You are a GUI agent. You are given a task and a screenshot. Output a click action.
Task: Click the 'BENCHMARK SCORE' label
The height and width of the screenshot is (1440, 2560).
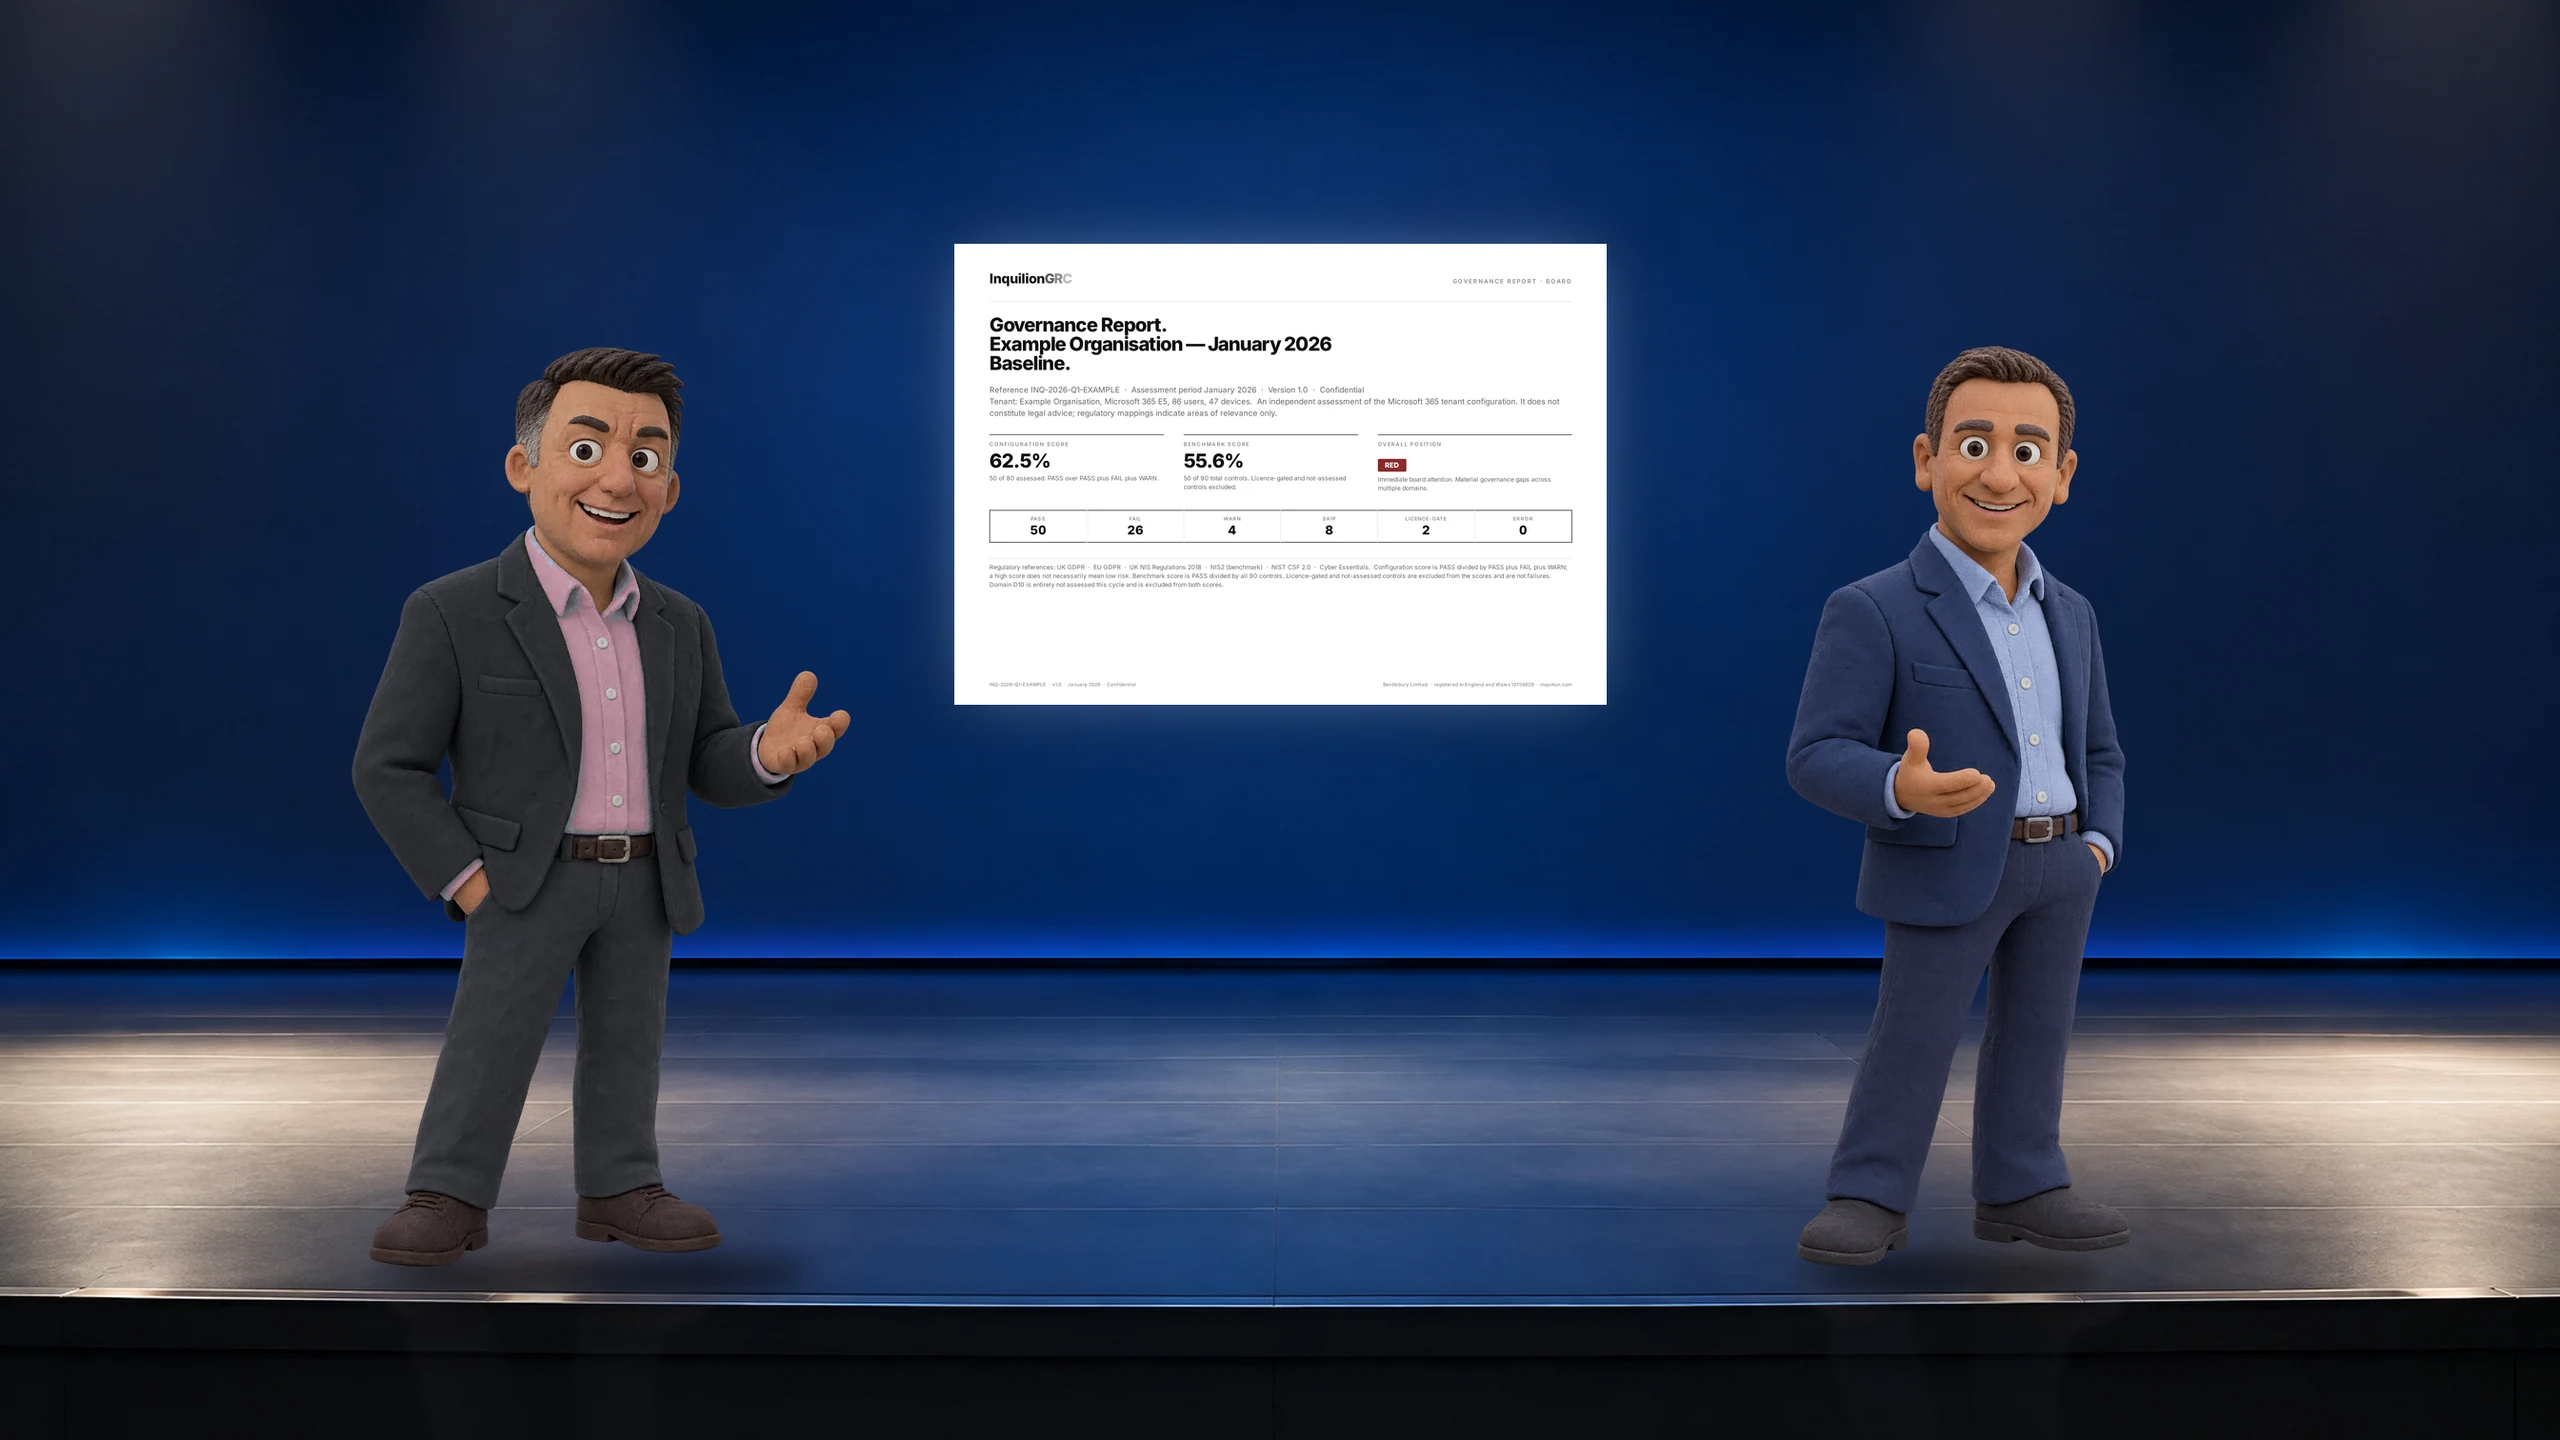click(x=1216, y=444)
